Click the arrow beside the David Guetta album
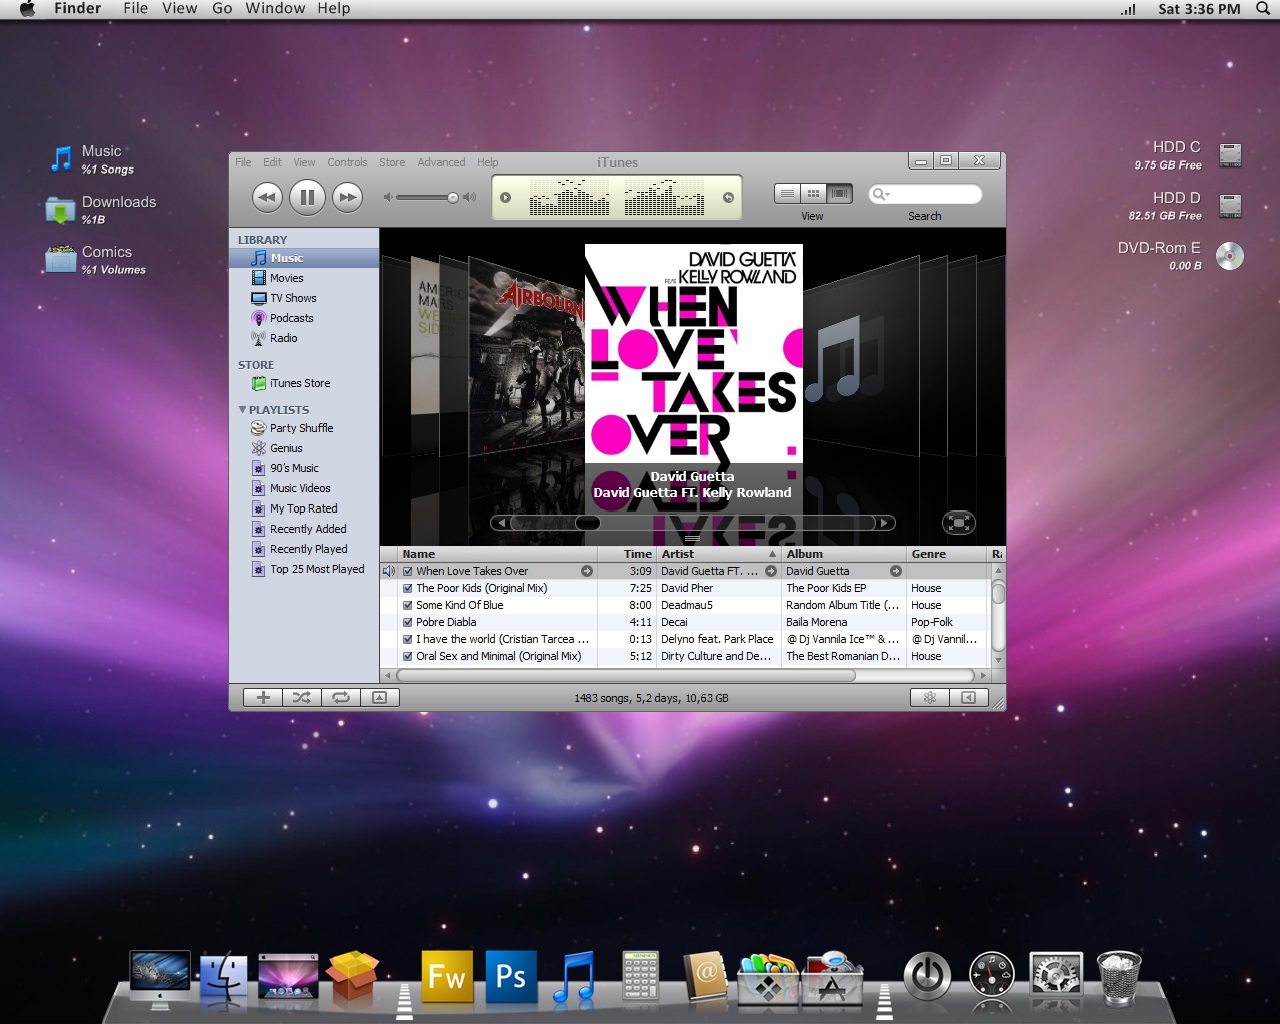 coord(896,572)
